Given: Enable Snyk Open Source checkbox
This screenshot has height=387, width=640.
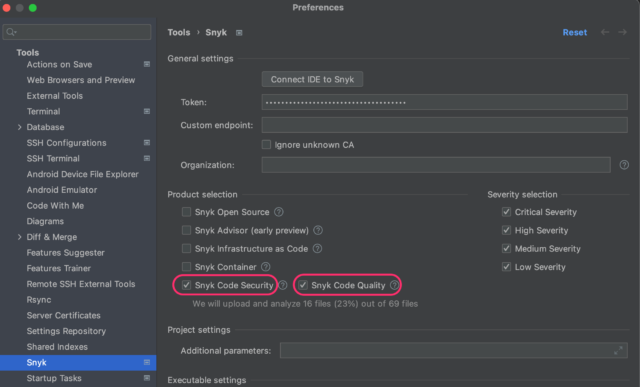Looking at the screenshot, I should 187,212.
